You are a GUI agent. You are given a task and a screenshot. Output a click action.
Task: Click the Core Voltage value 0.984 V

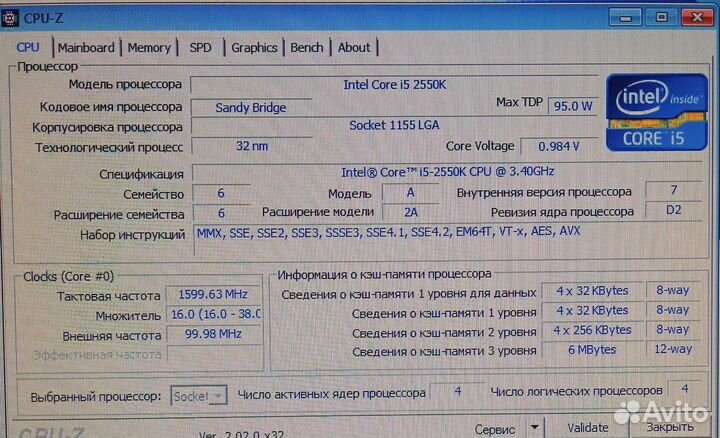point(559,146)
